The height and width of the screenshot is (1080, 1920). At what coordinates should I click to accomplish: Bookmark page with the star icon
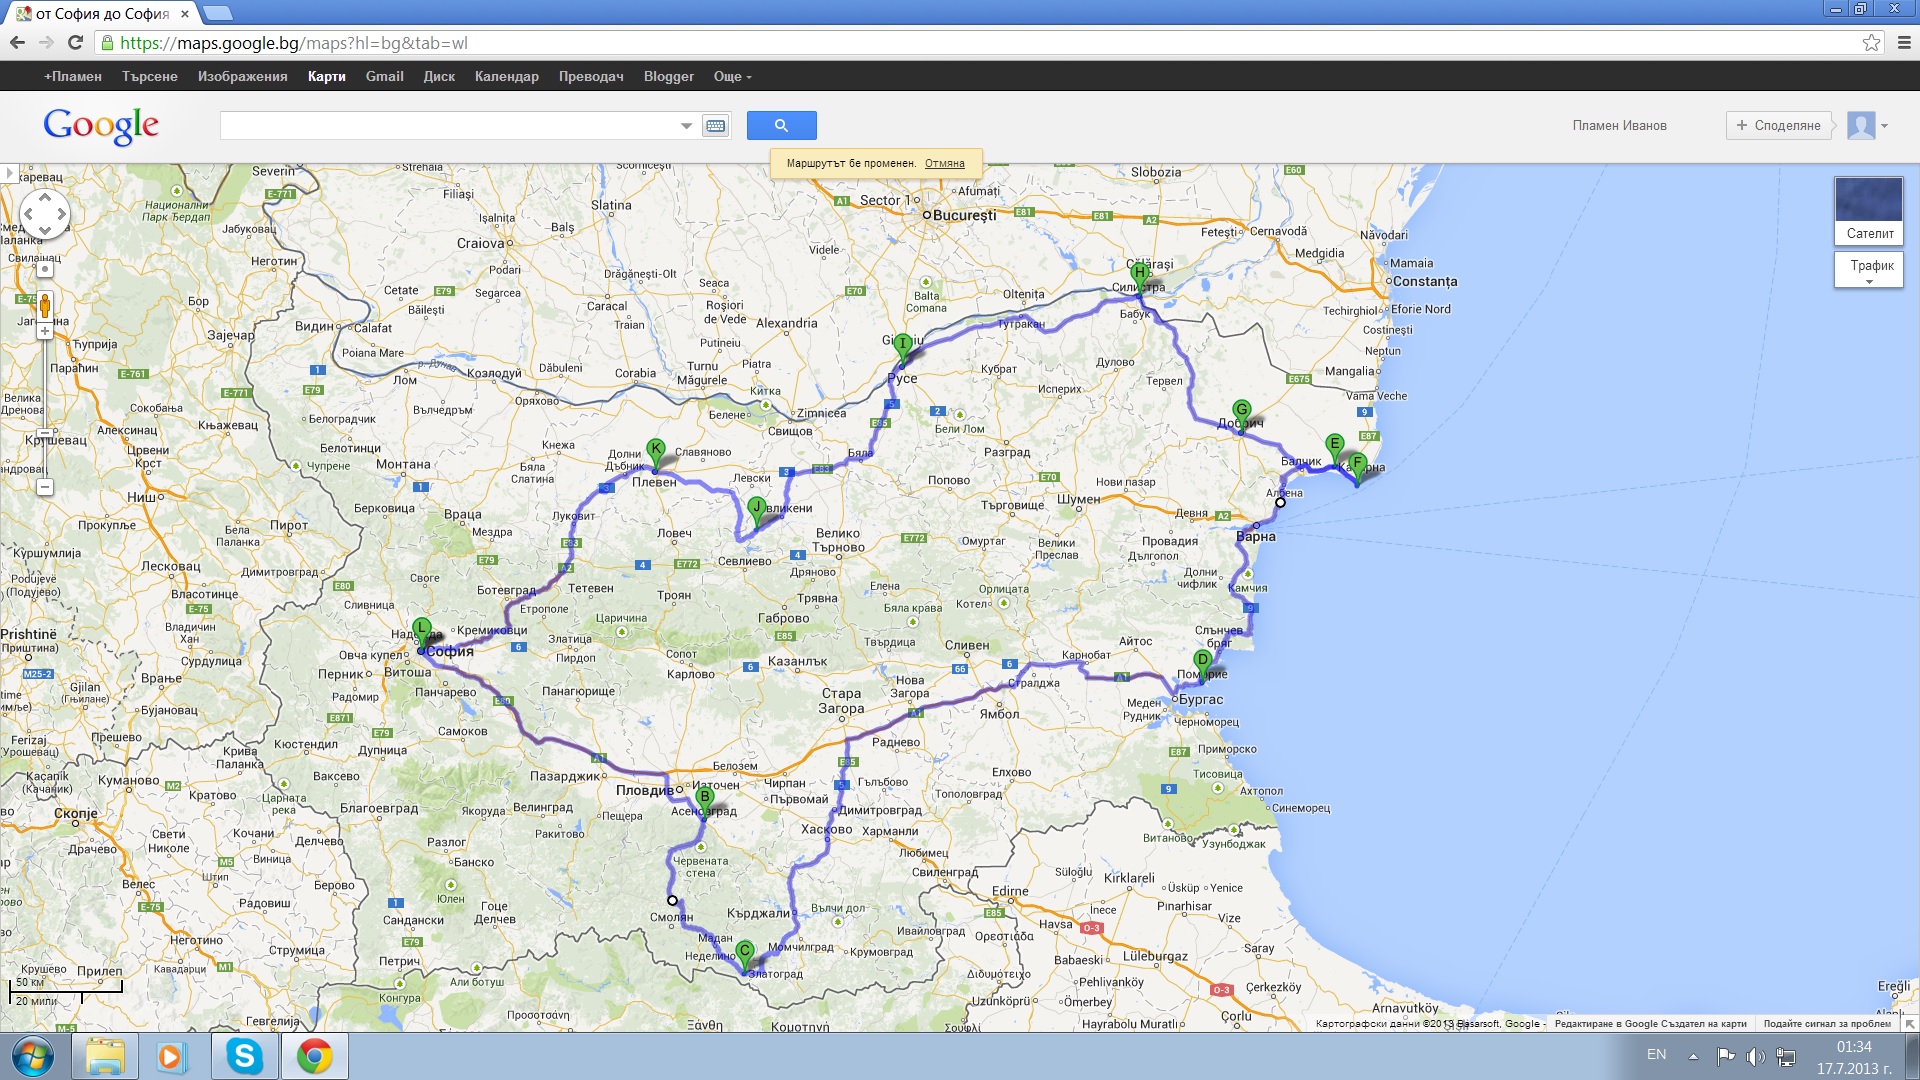pos(1871,43)
